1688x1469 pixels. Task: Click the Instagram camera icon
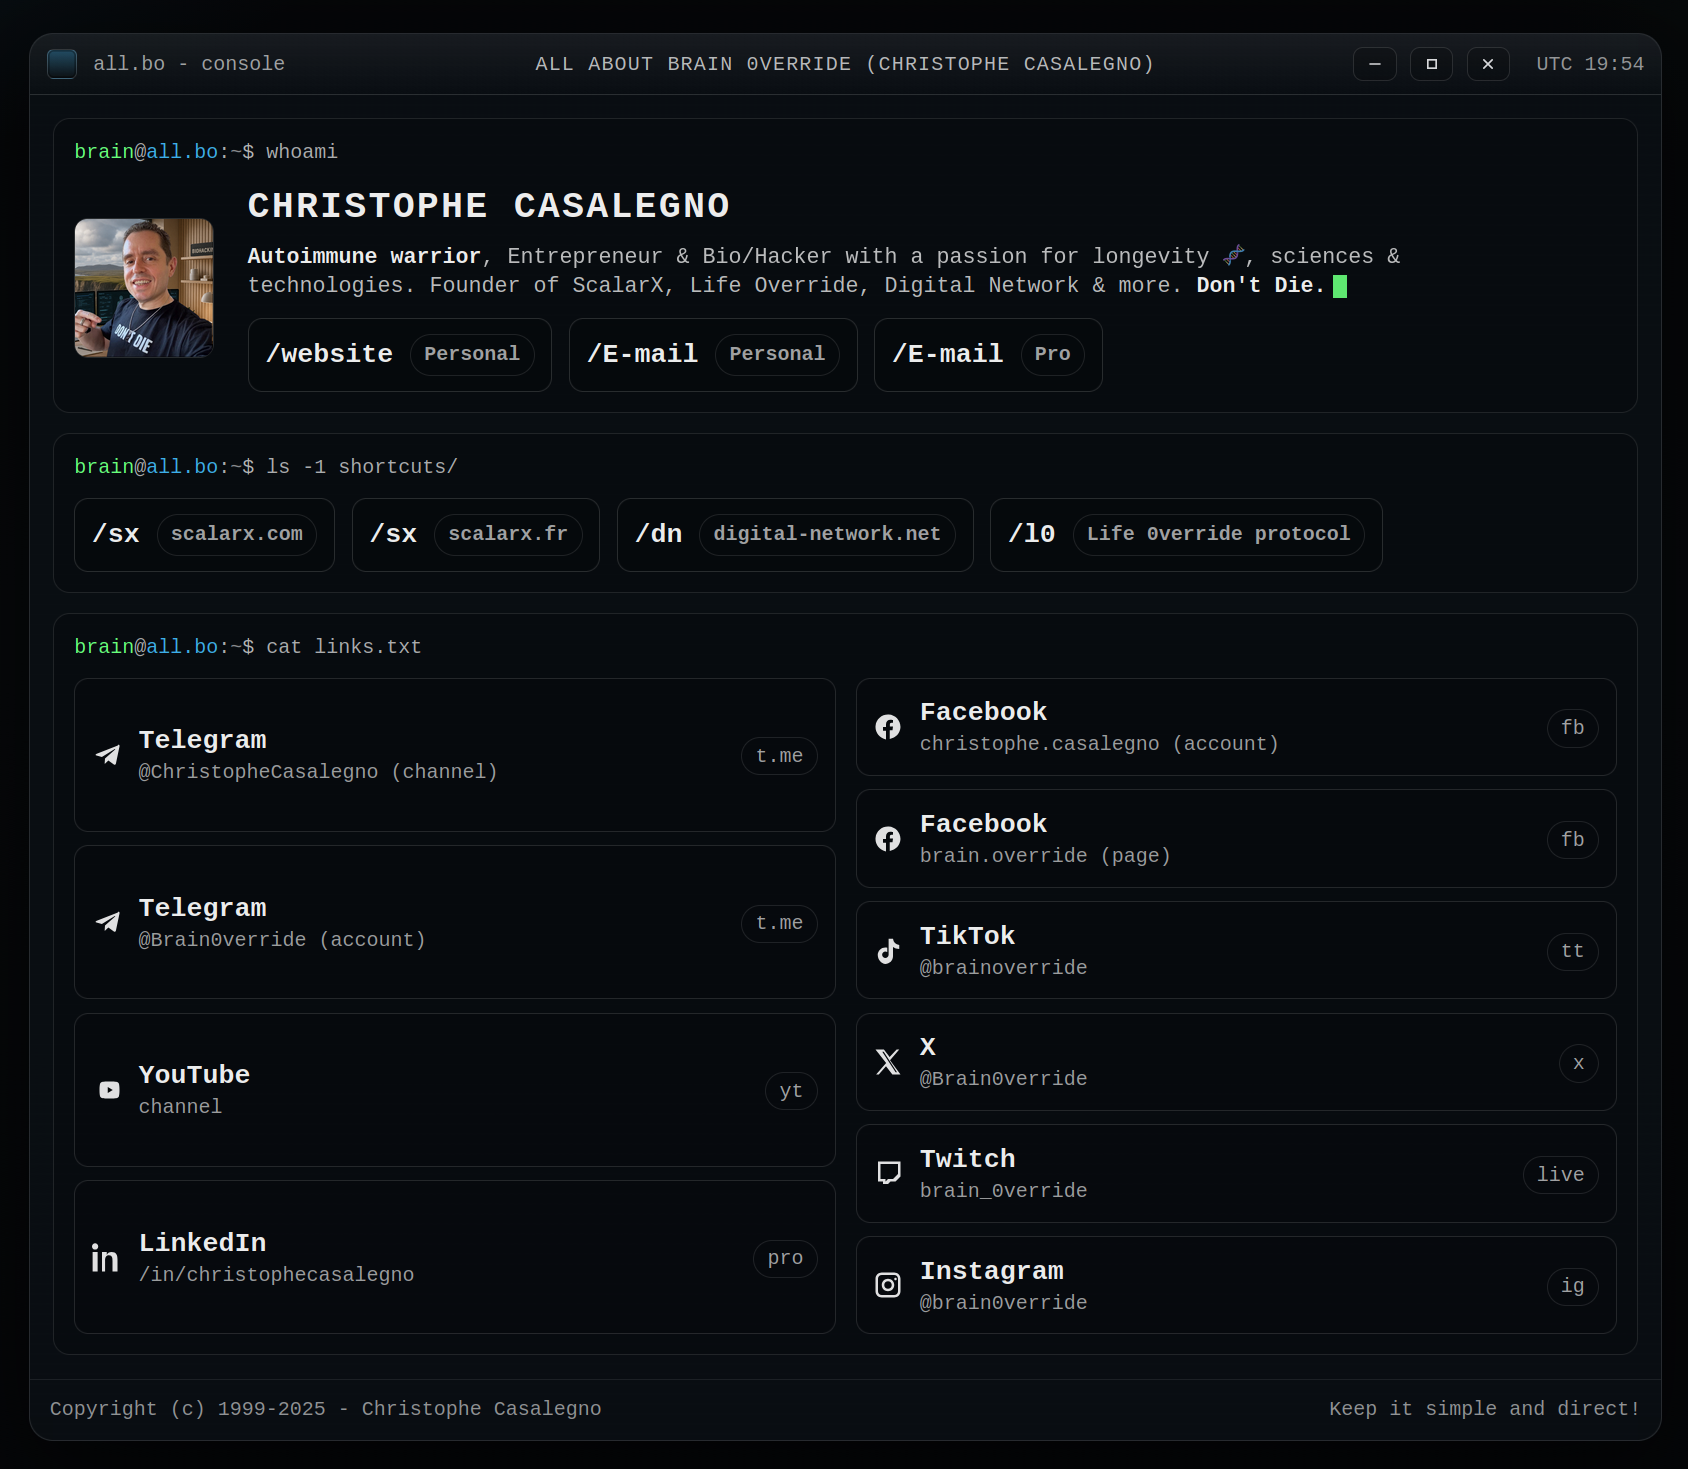click(888, 1285)
